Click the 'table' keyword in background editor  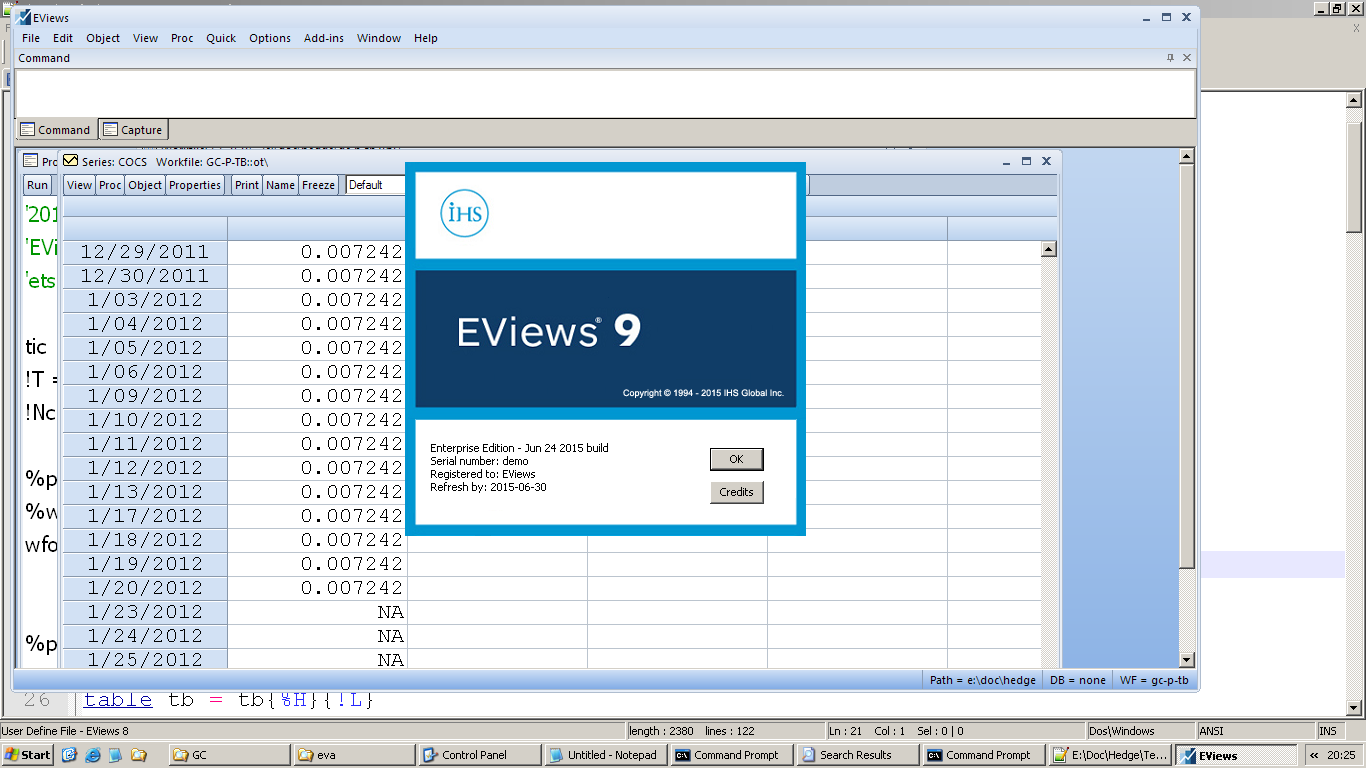[x=118, y=700]
